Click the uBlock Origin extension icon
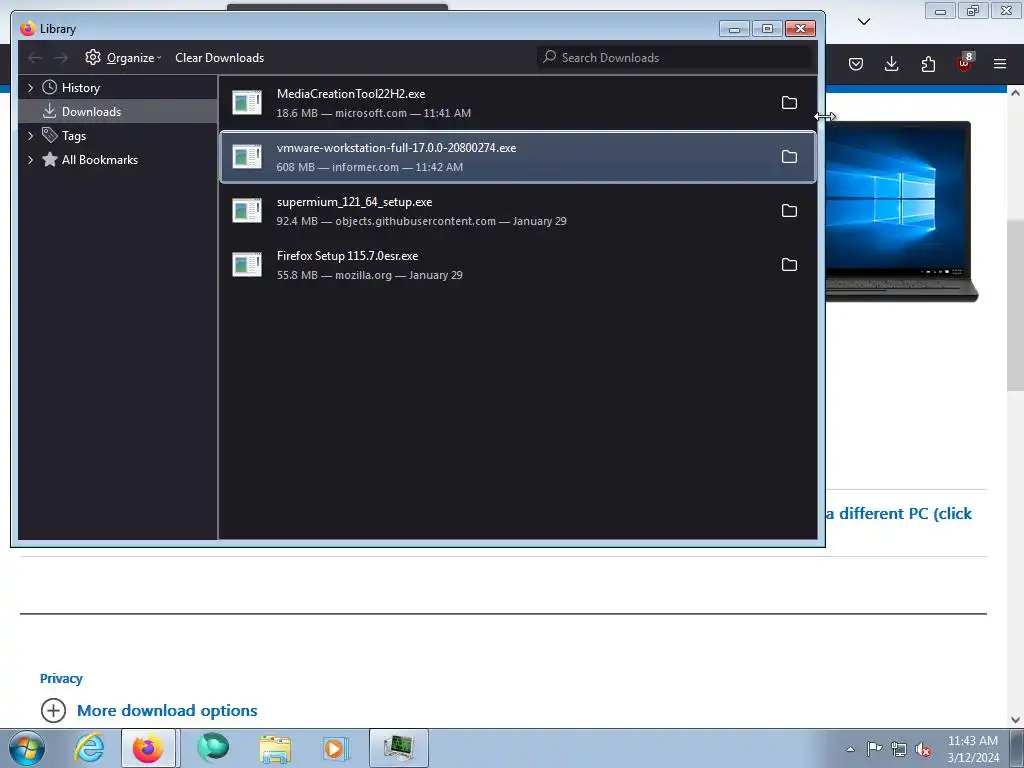Viewport: 1024px width, 768px height. [965, 63]
